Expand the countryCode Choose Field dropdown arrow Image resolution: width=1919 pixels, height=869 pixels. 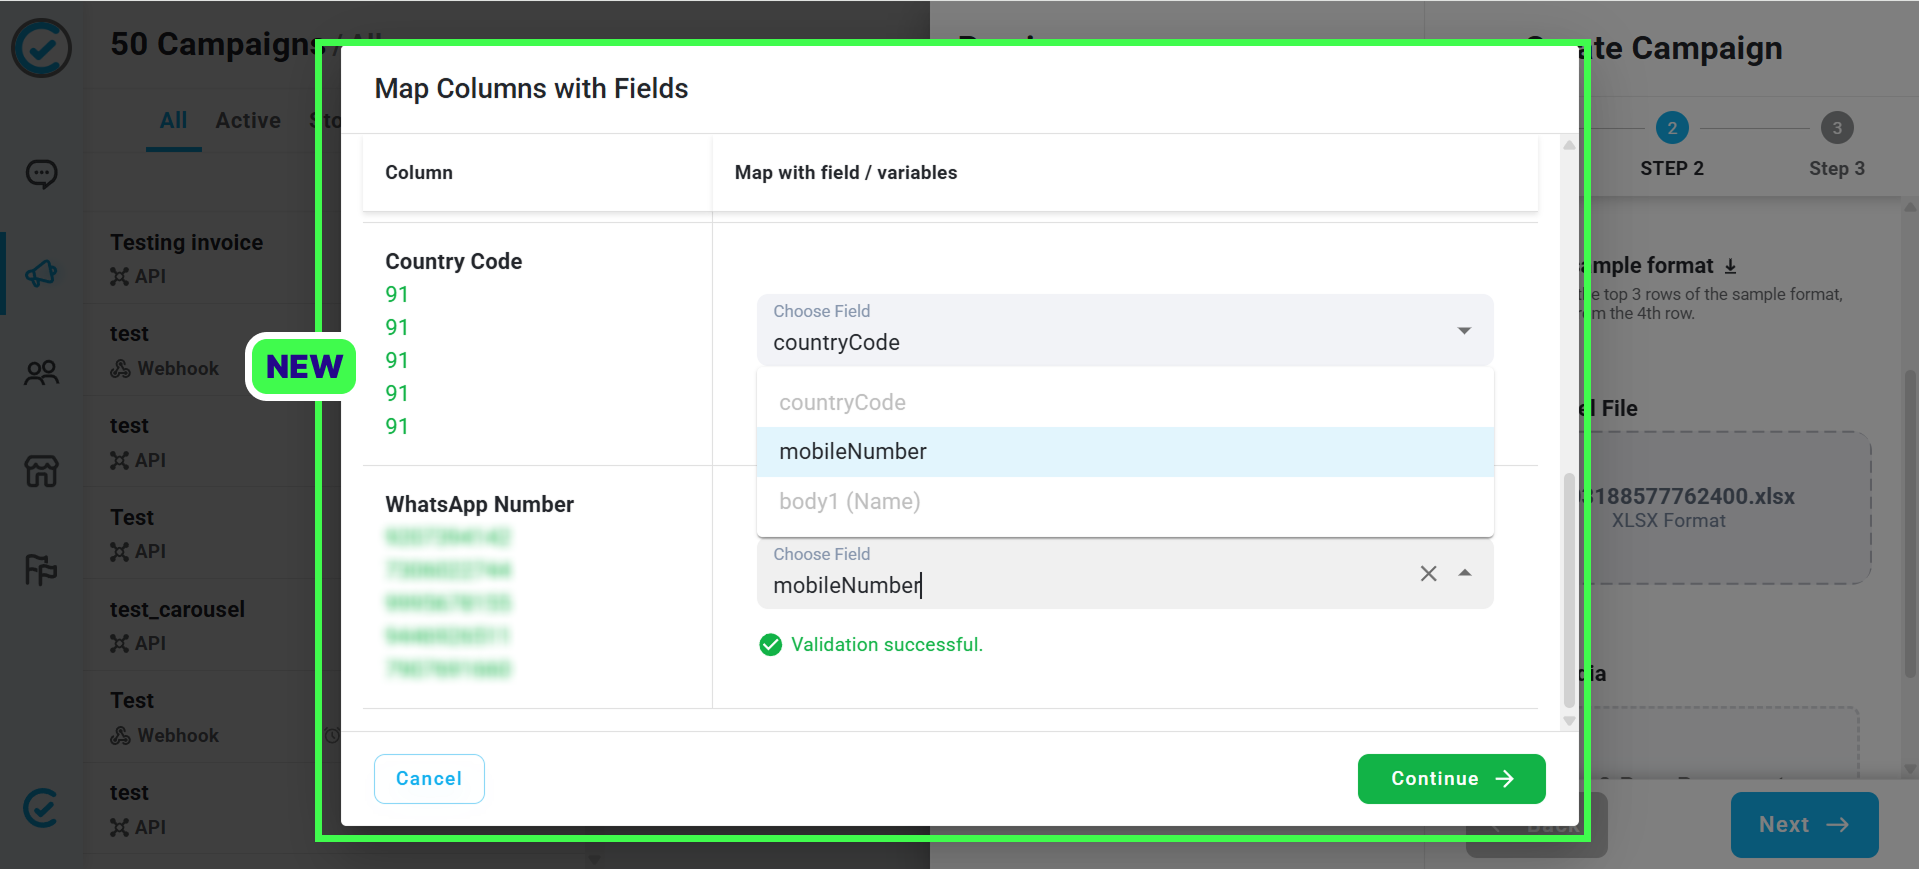click(1464, 330)
